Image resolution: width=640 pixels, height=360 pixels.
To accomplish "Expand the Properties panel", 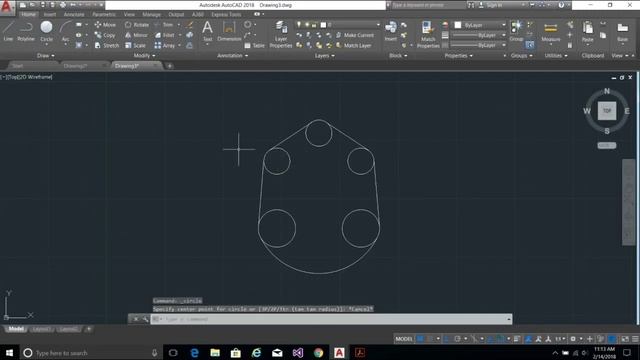I will coord(458,56).
